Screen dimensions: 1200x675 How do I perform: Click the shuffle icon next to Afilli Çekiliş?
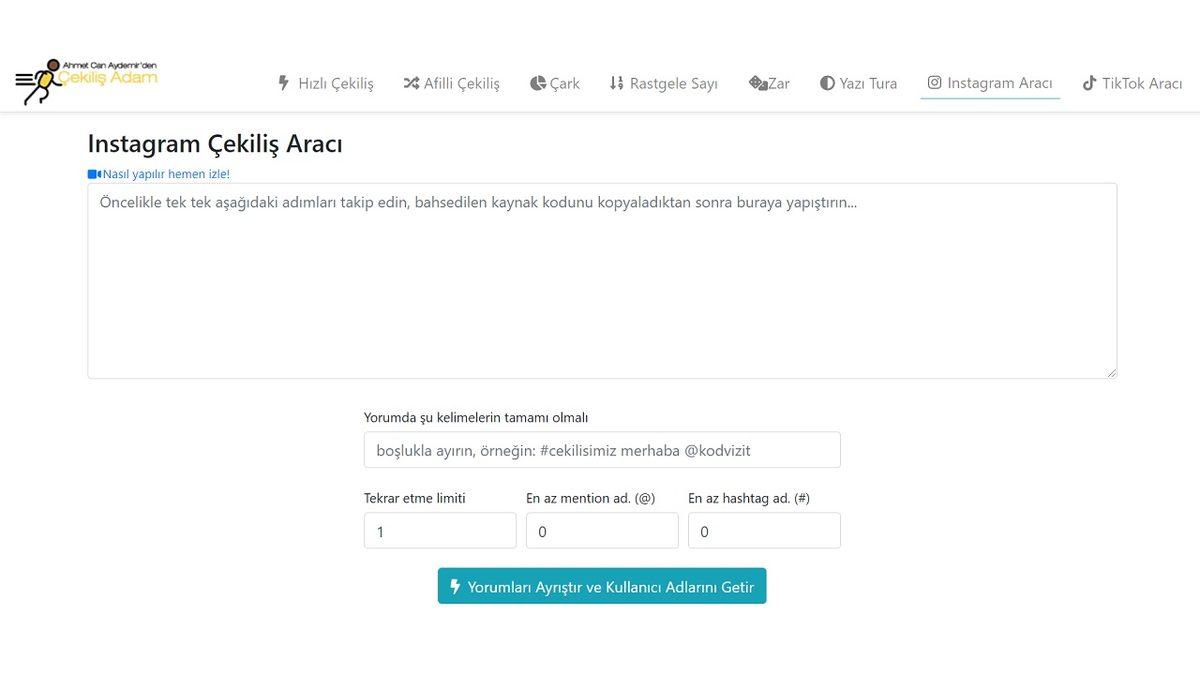411,83
